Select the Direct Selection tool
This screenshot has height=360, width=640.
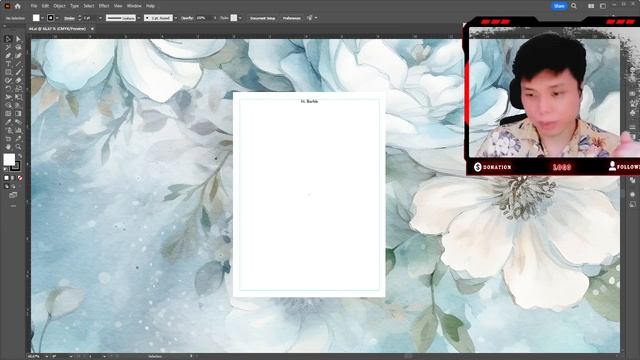[x=18, y=39]
